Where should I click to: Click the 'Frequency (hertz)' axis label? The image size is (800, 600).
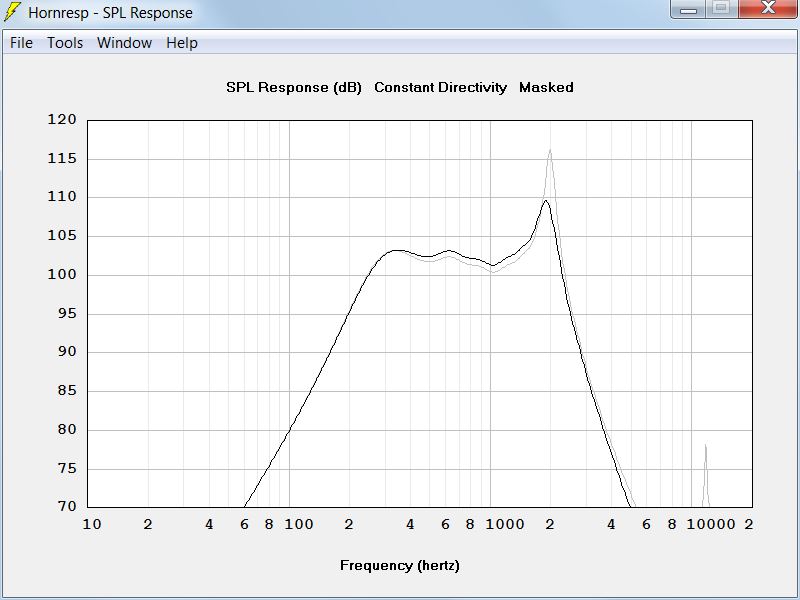(x=399, y=565)
